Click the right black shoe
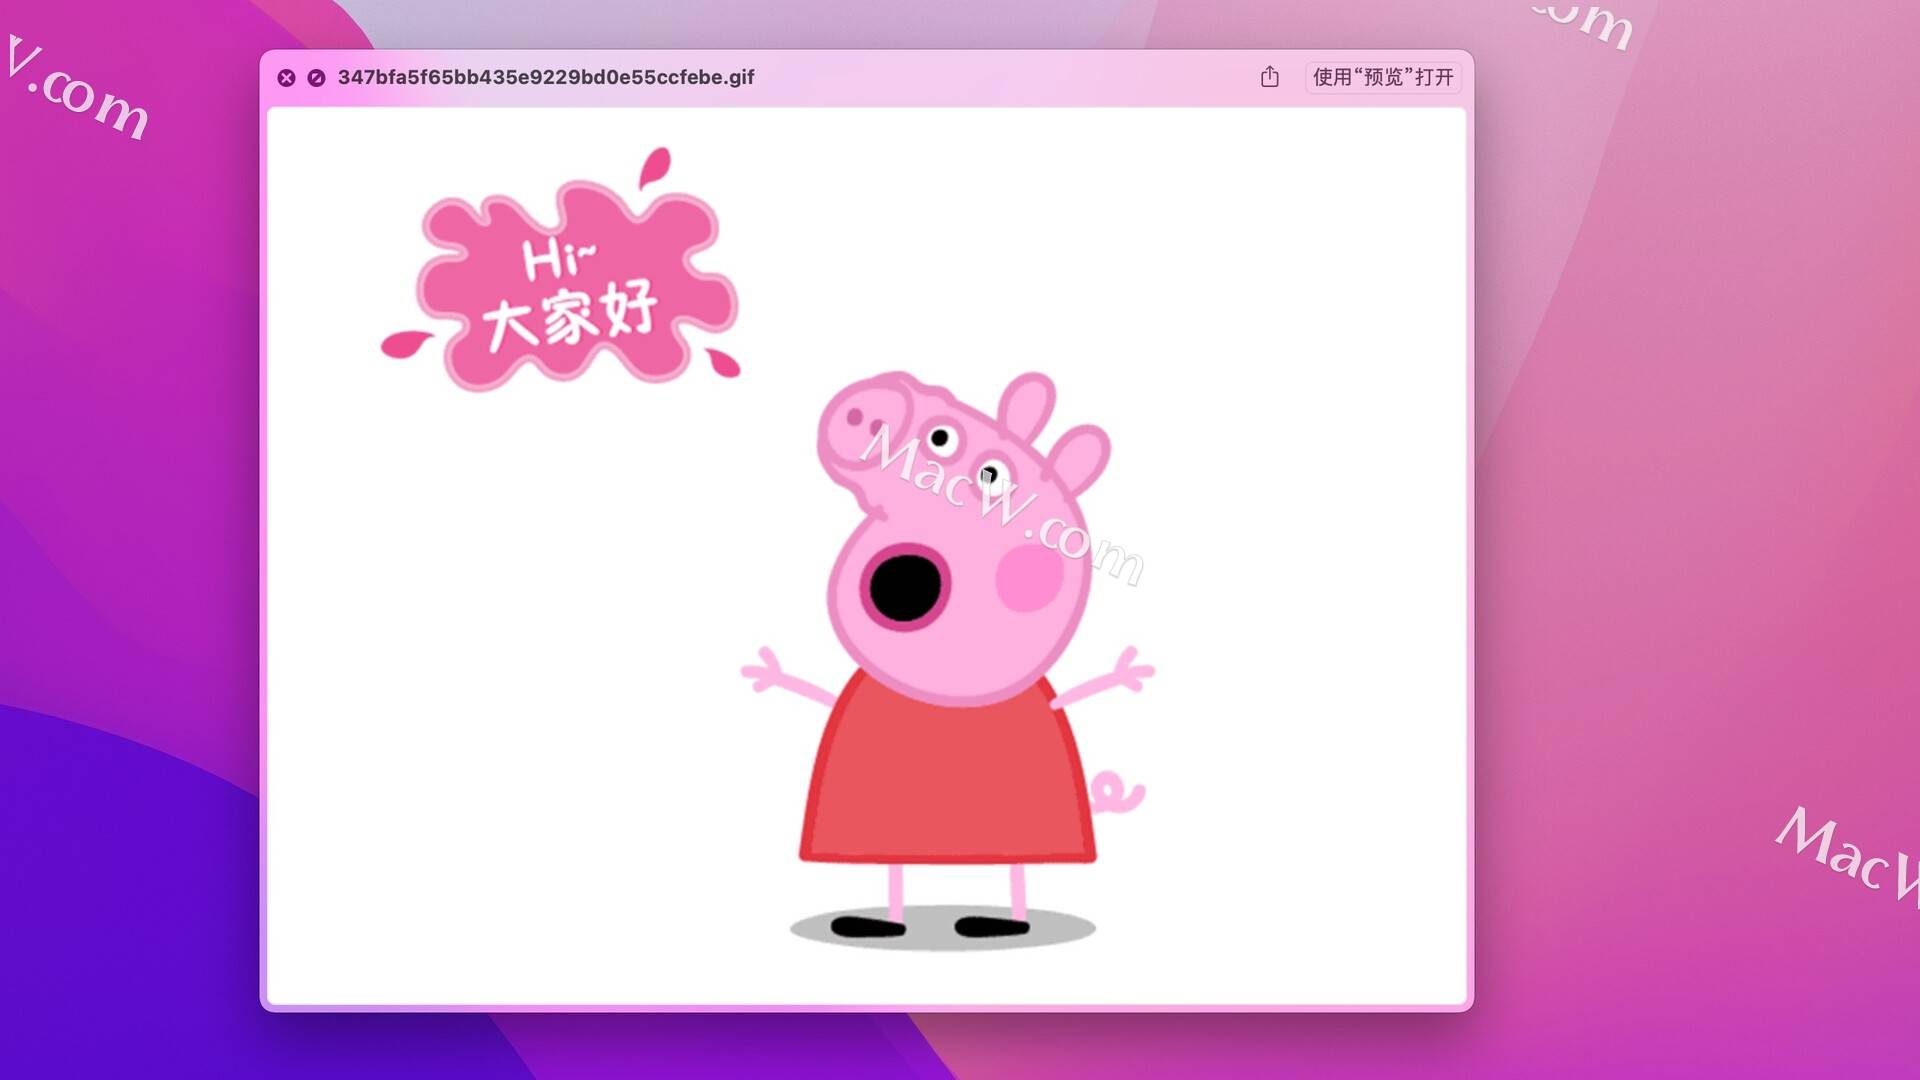This screenshot has height=1080, width=1920. [992, 926]
